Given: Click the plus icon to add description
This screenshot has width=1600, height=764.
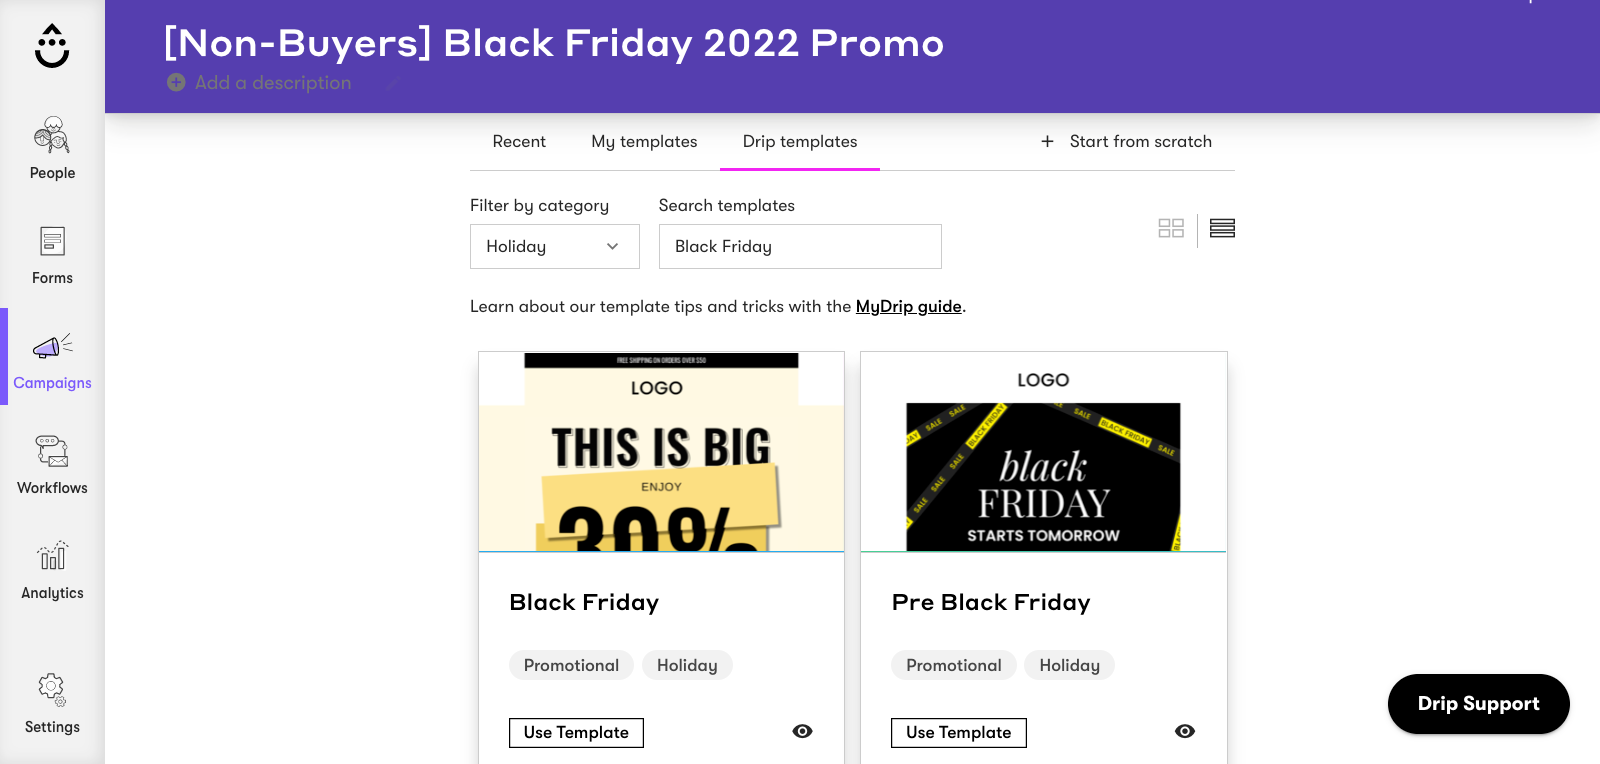Looking at the screenshot, I should coord(176,83).
